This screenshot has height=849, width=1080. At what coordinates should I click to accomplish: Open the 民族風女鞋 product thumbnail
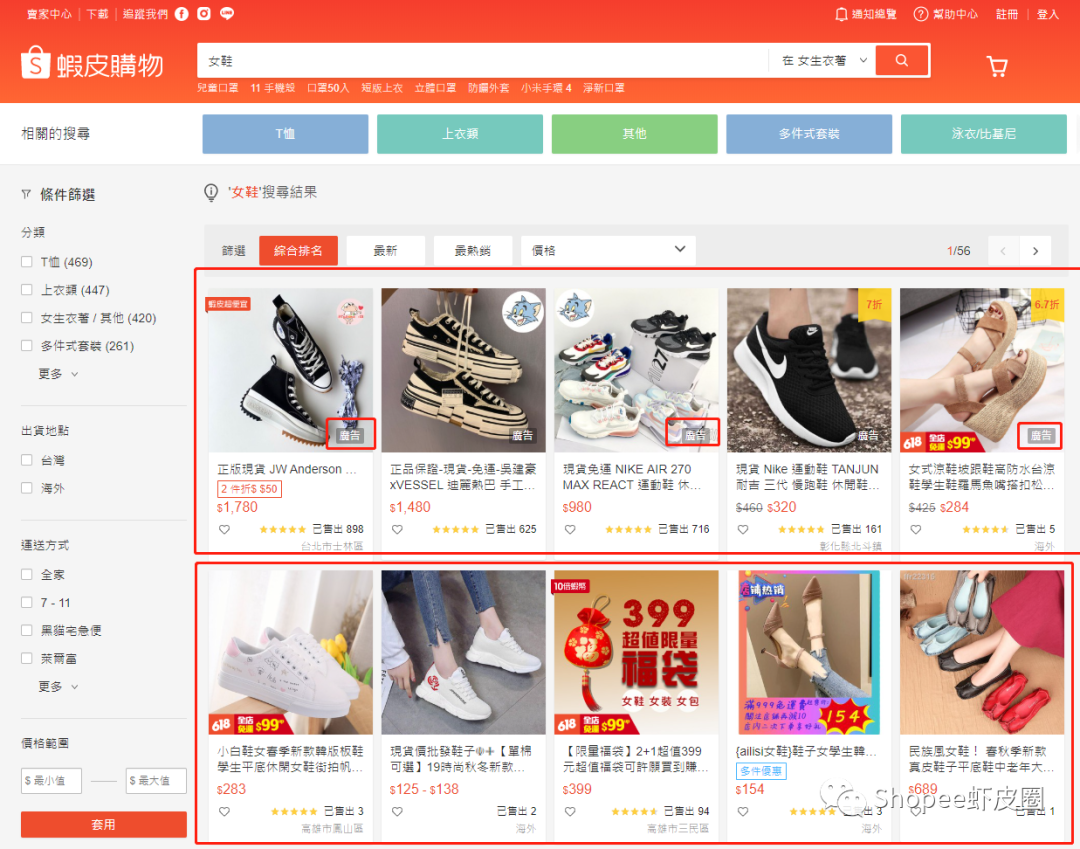tap(982, 652)
